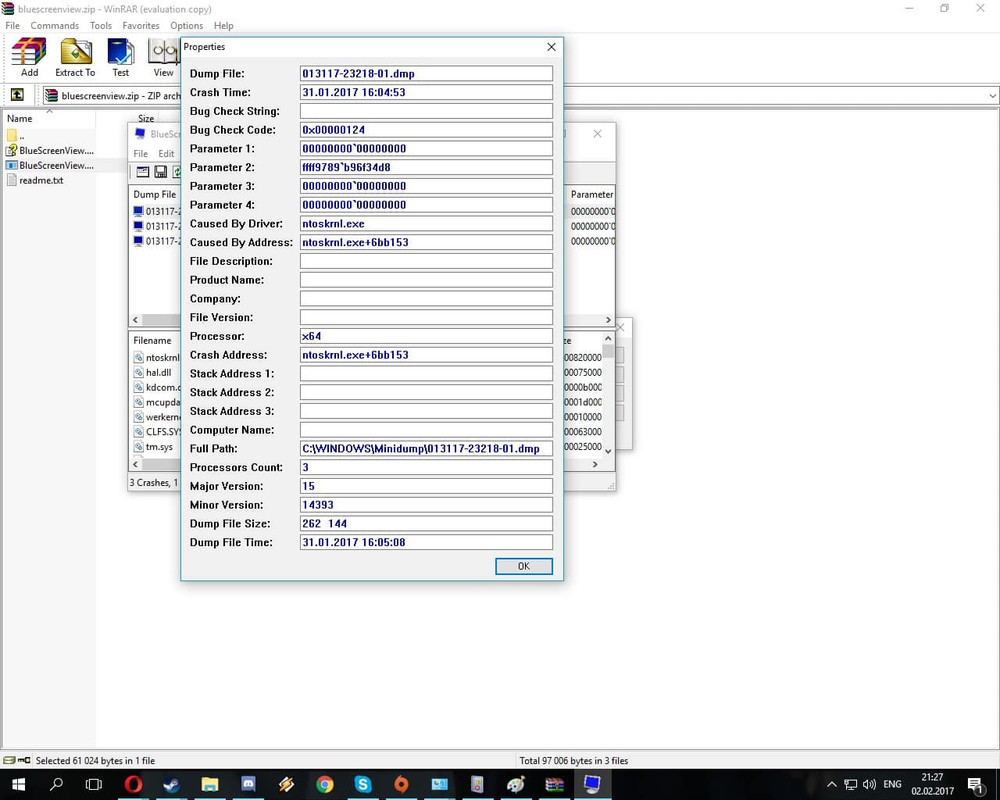The image size is (1000, 800).
Task: Select the parent folder ".." entry
Action: coord(18,135)
